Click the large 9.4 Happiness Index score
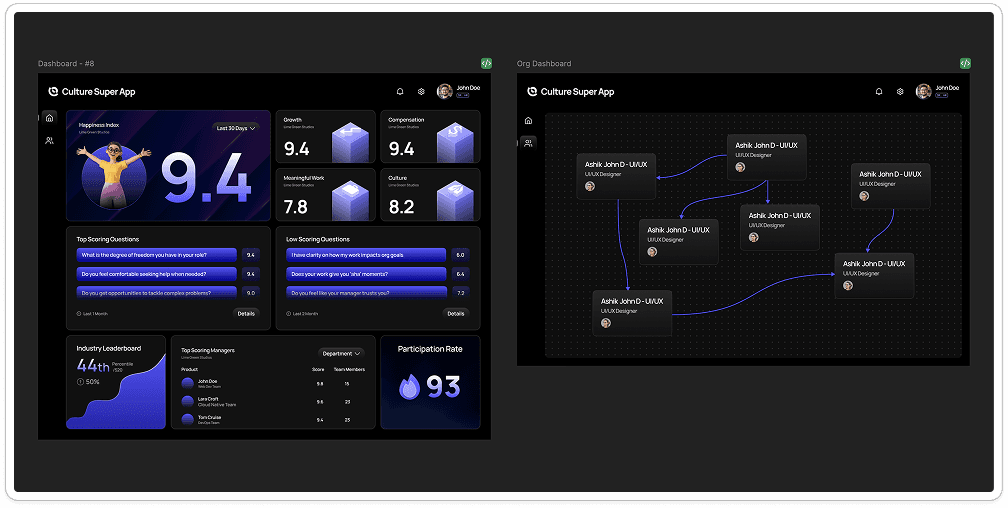Image resolution: width=1008 pixels, height=508 pixels. 206,177
